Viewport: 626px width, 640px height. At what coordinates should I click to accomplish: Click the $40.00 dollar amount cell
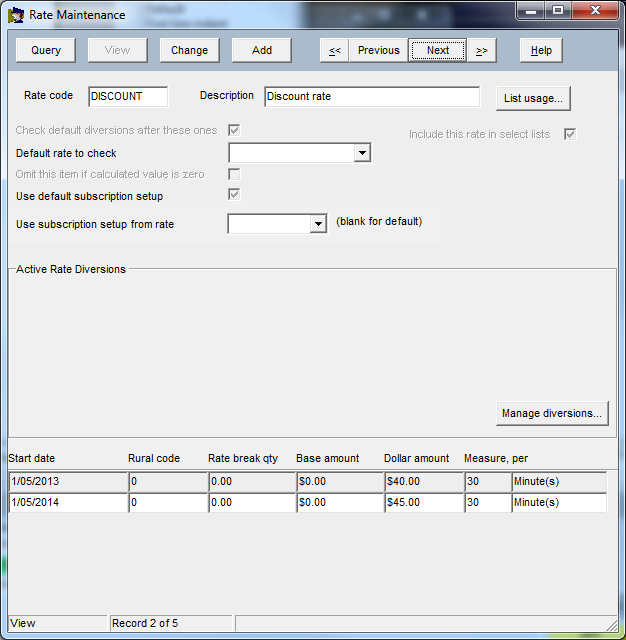click(424, 482)
